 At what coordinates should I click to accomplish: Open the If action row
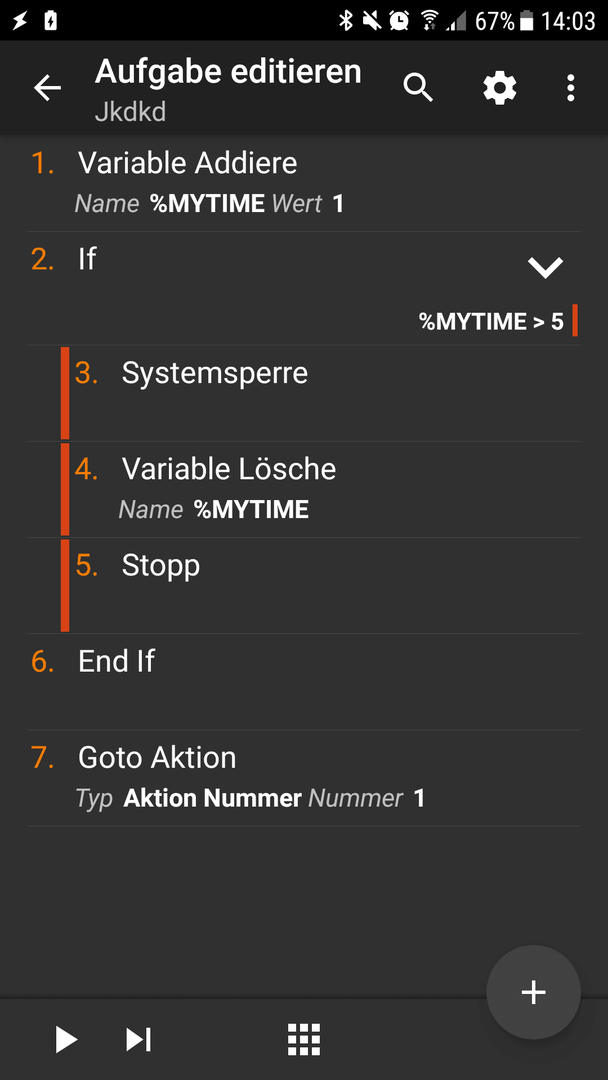click(304, 288)
